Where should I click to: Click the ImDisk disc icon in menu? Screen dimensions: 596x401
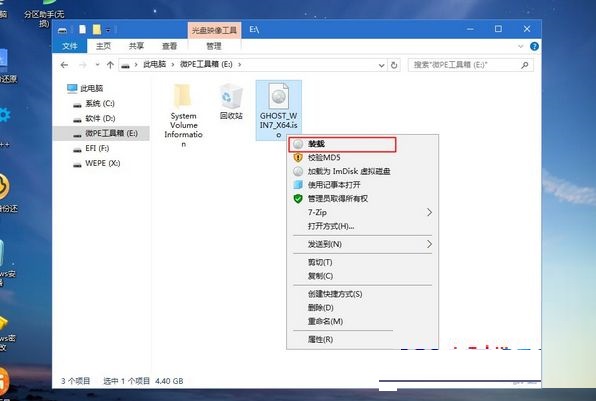tap(298, 171)
